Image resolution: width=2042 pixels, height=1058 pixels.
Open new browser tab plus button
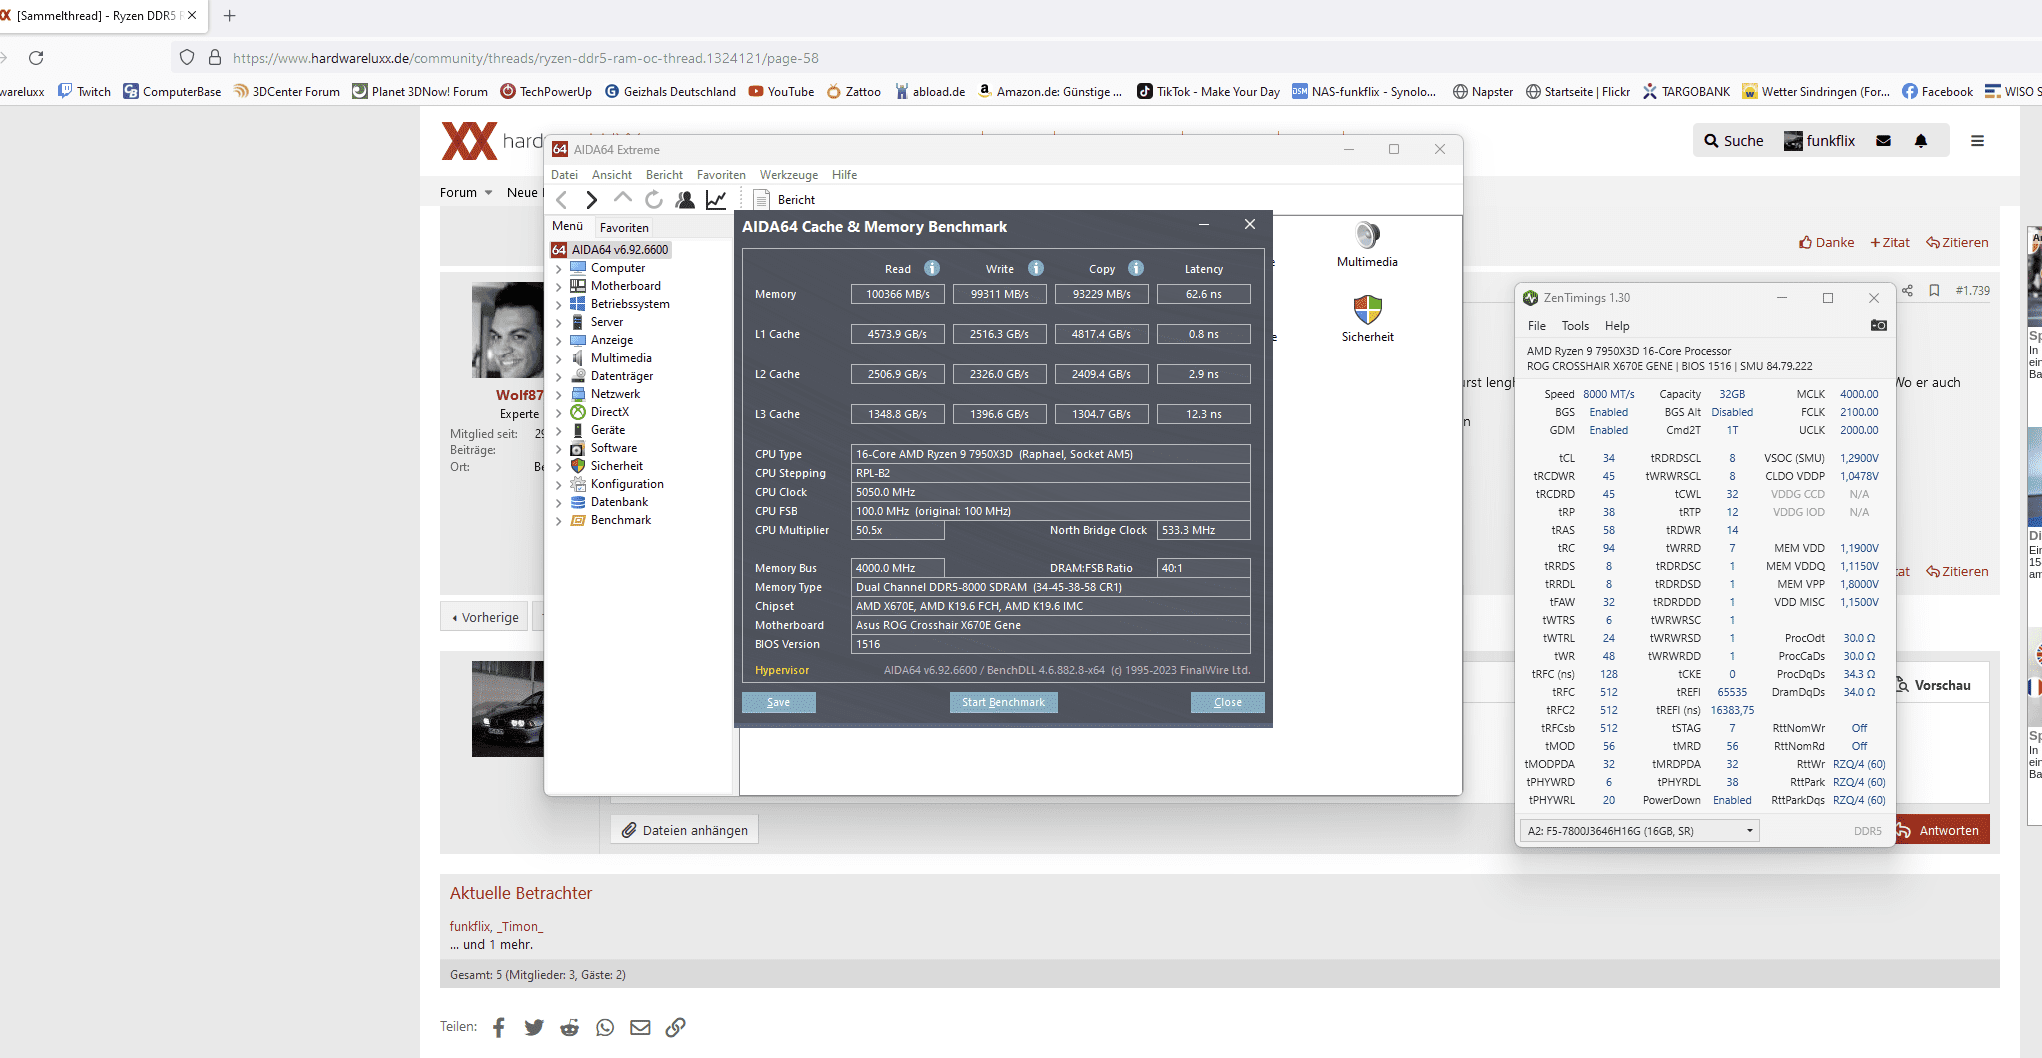[229, 16]
